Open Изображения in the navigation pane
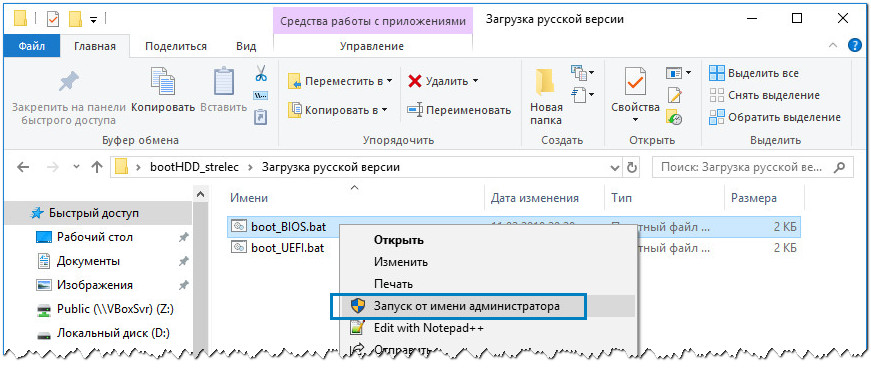This screenshot has height=368, width=871. (94, 285)
